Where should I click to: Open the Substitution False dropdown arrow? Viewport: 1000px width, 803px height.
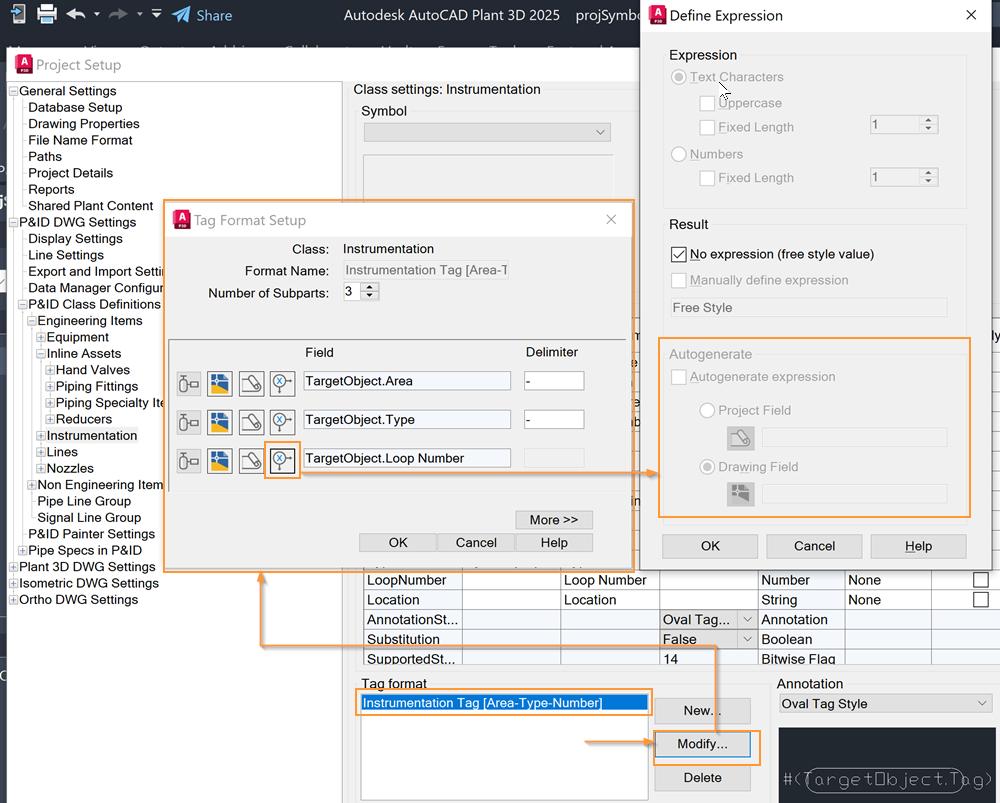coord(747,639)
